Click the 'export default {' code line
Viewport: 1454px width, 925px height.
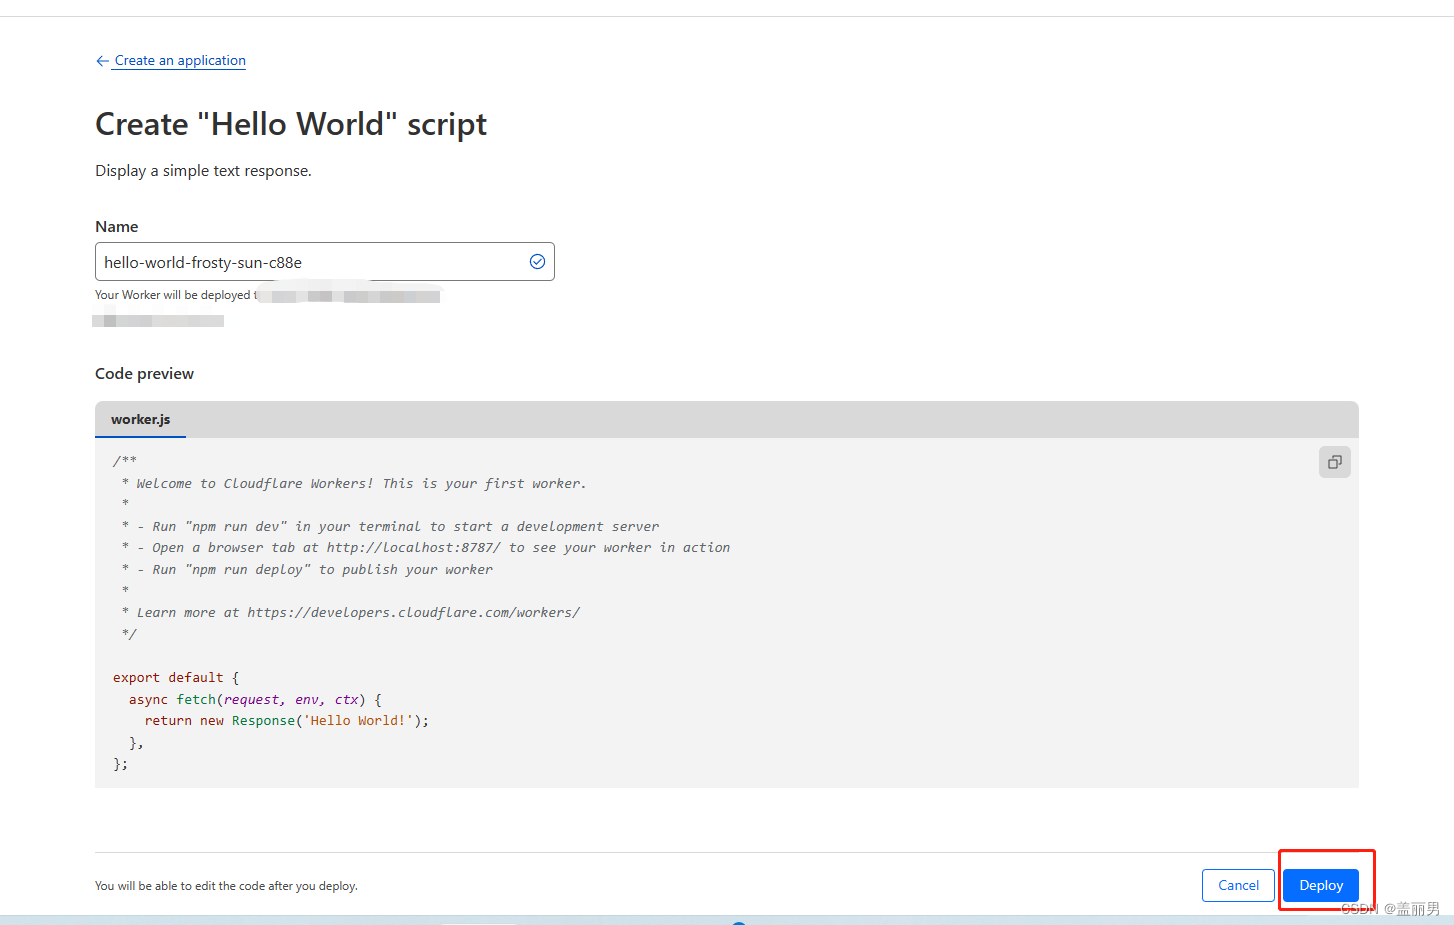coord(176,678)
